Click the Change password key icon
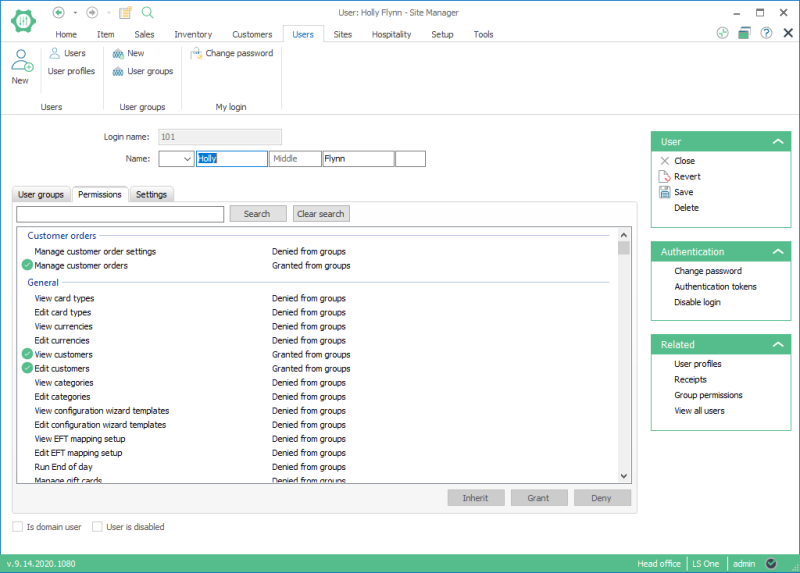Image resolution: width=800 pixels, height=573 pixels. 196,54
